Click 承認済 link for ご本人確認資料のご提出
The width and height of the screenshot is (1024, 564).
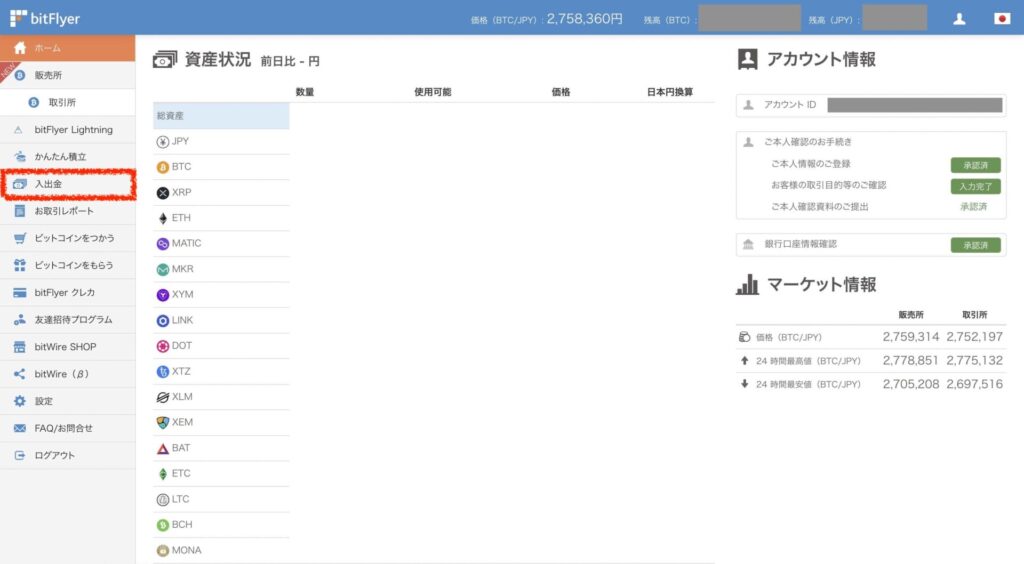coord(973,206)
